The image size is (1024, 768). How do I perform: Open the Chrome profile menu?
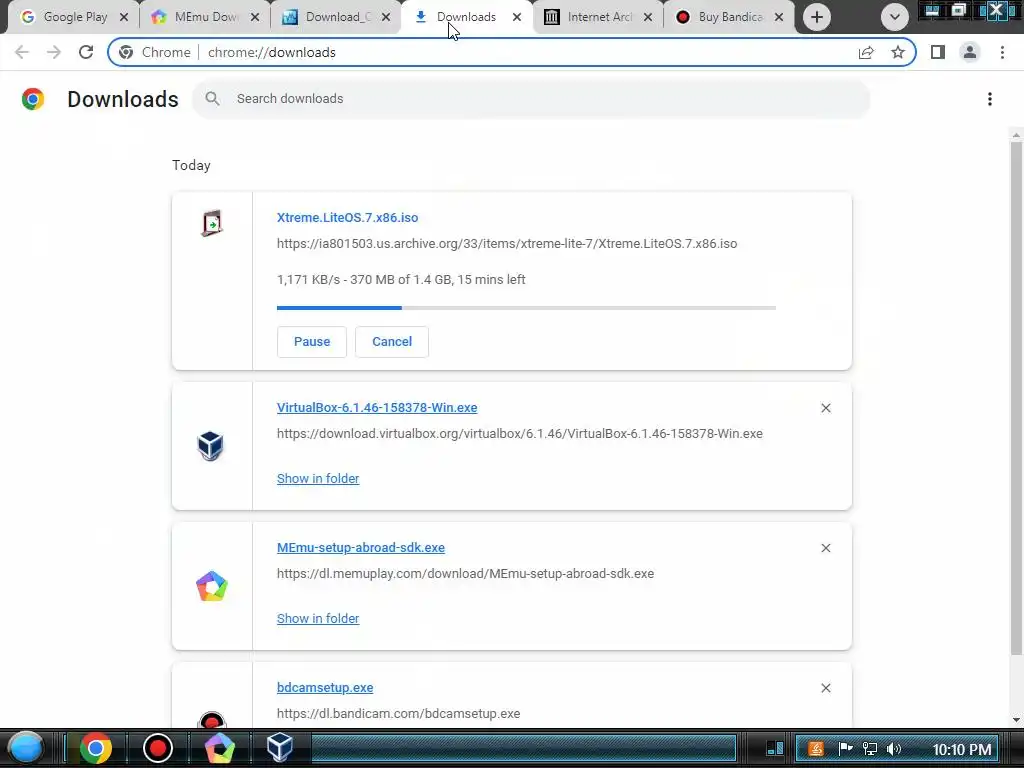pos(970,52)
